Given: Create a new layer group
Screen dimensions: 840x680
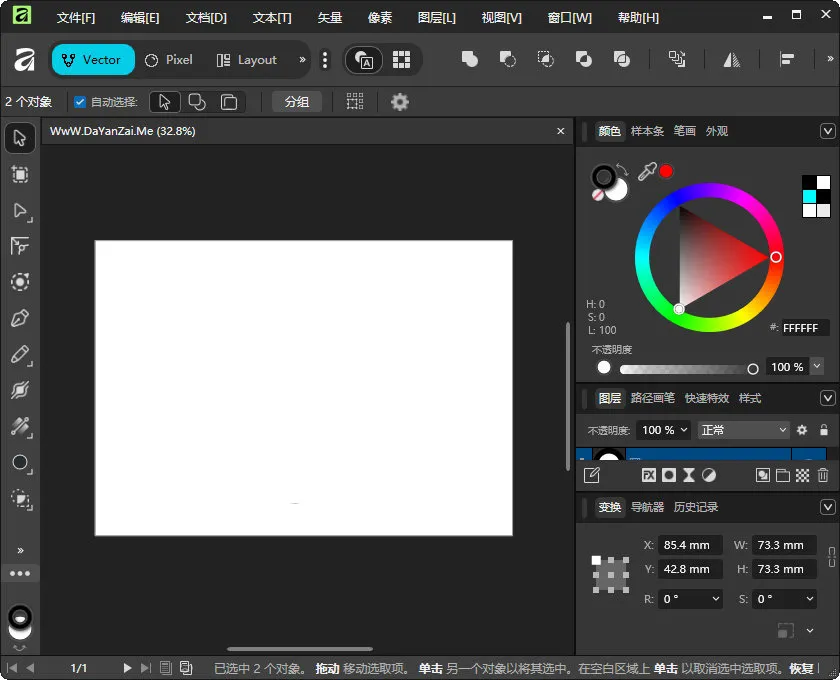Looking at the screenshot, I should click(x=781, y=475).
